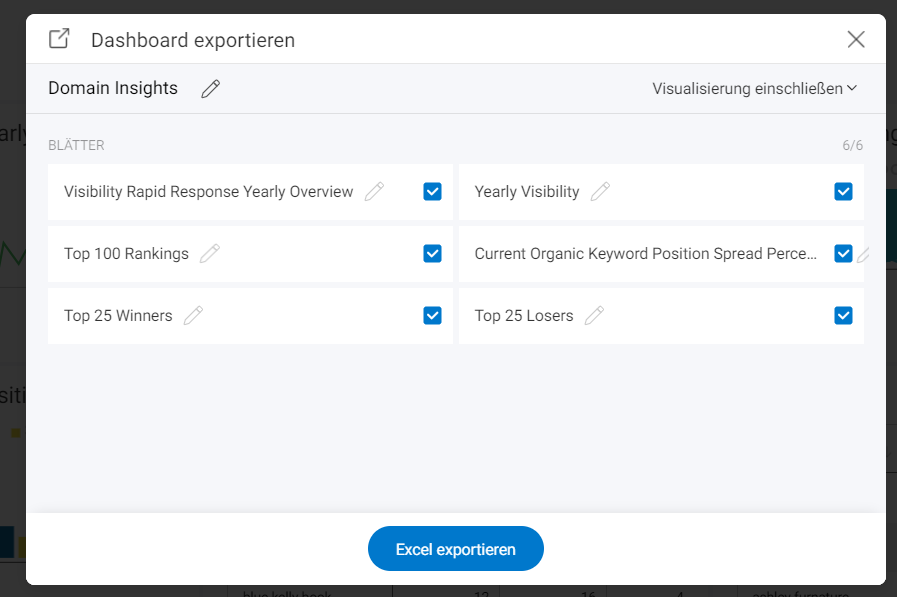Click Current Organic Keyword Position Spread label
The width and height of the screenshot is (897, 597).
[646, 253]
